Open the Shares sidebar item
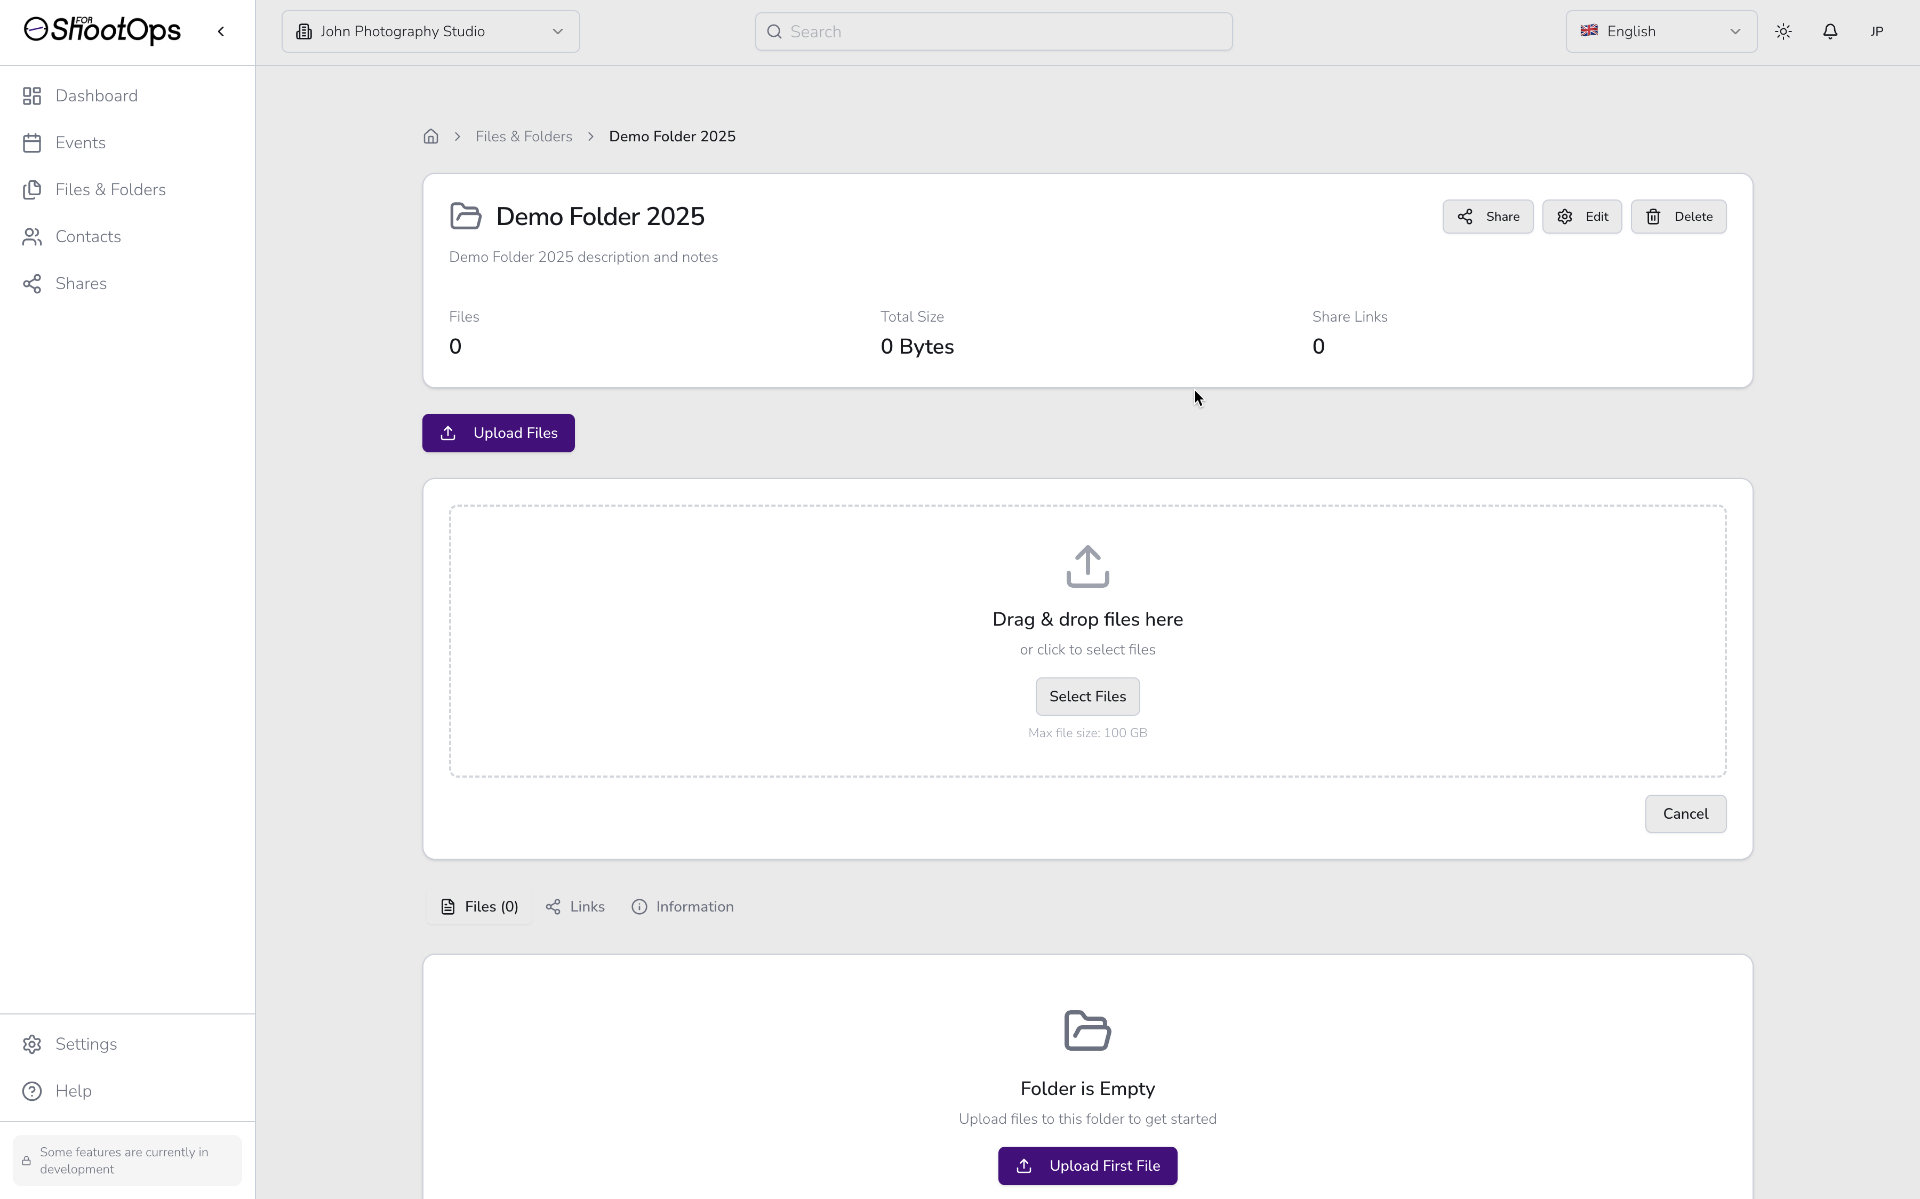Image resolution: width=1920 pixels, height=1199 pixels. pyautogui.click(x=81, y=284)
